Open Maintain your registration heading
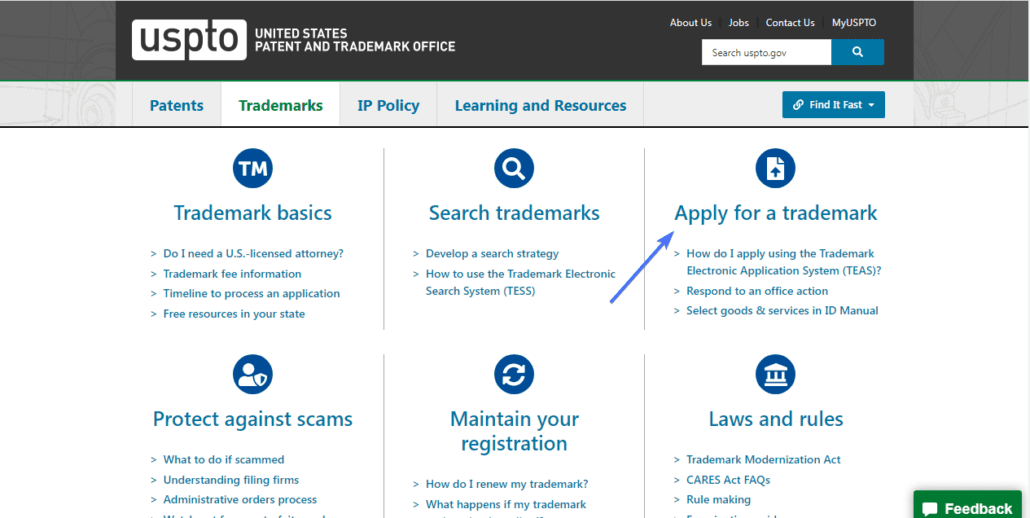The image size is (1030, 518). pos(514,431)
